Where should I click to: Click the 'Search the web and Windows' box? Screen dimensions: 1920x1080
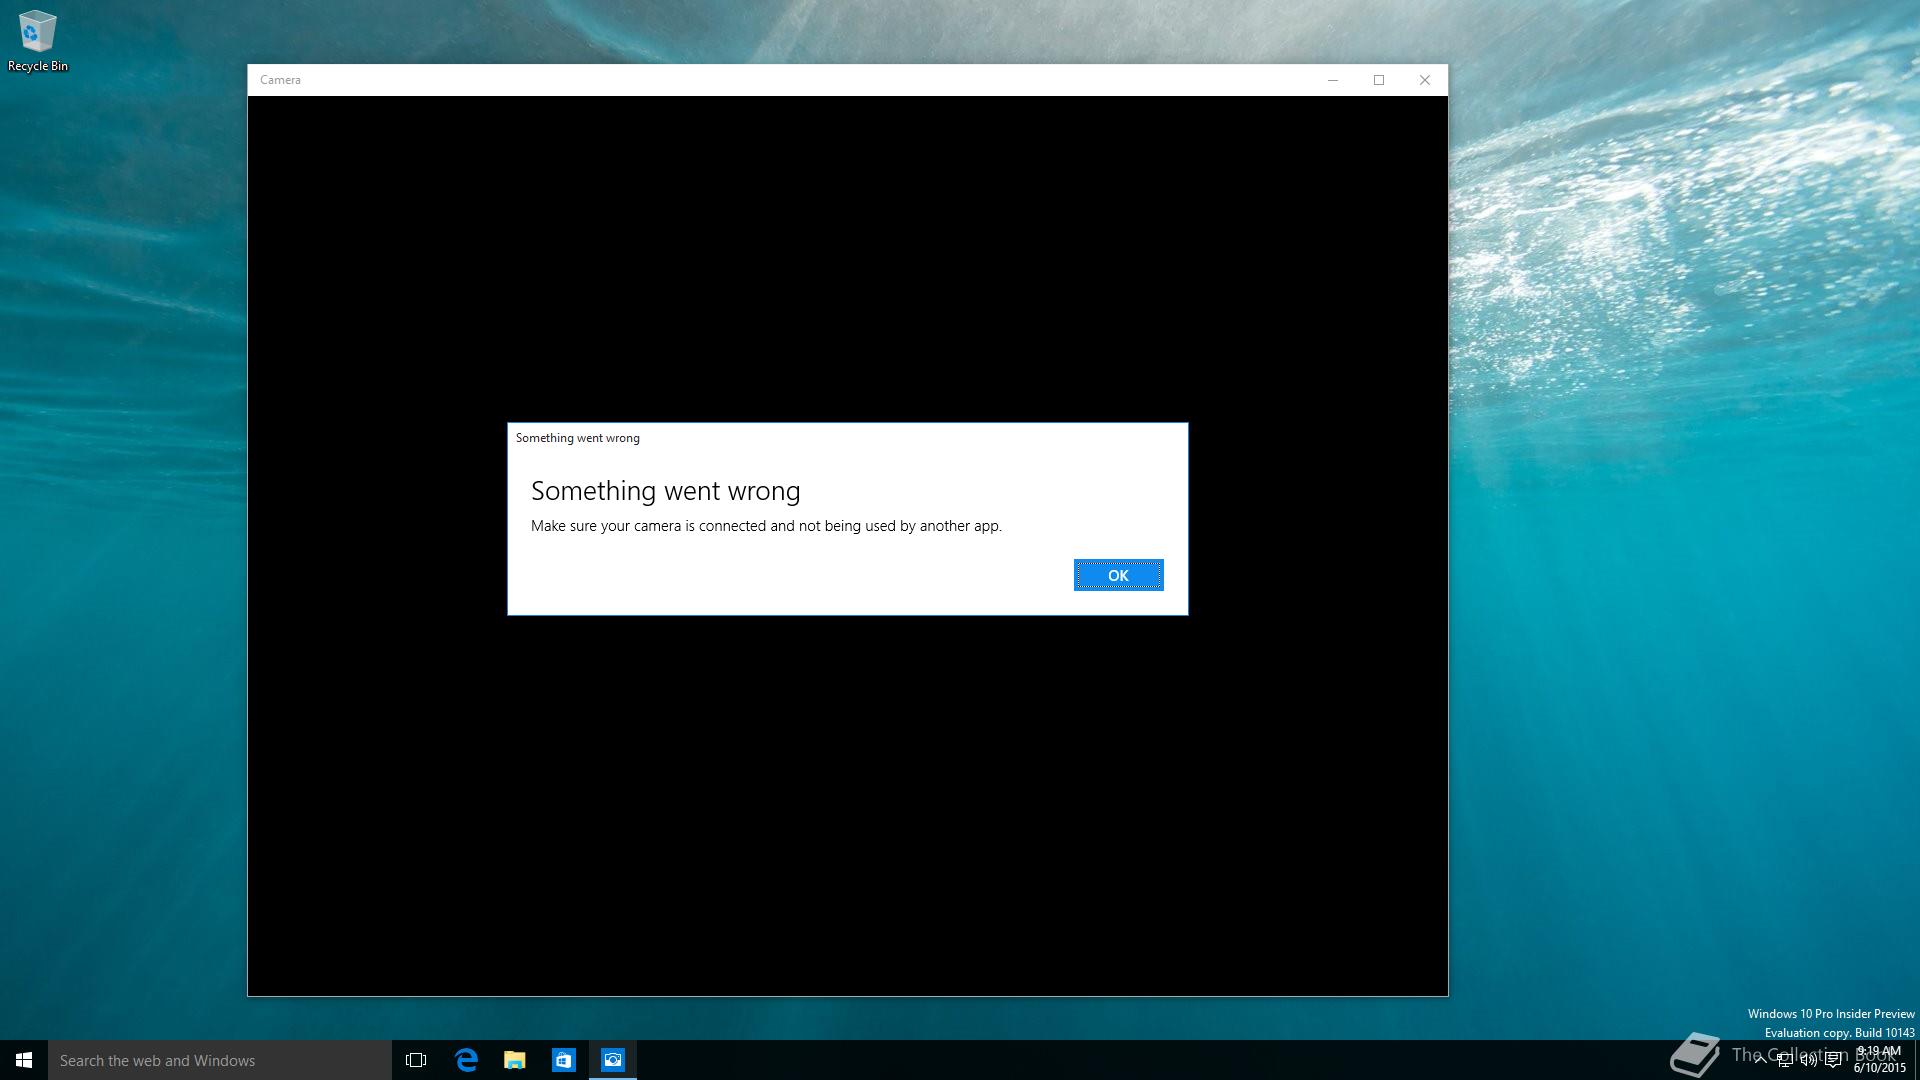(220, 1060)
